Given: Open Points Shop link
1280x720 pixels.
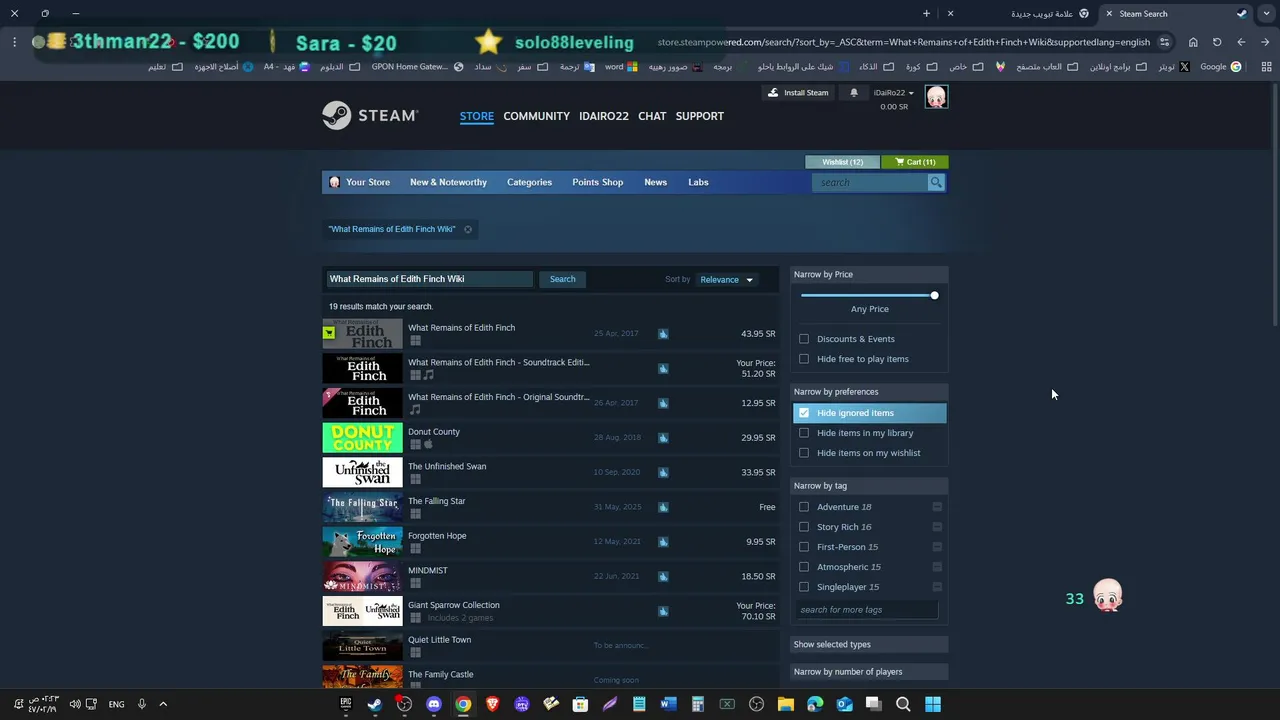Looking at the screenshot, I should coord(597,182).
